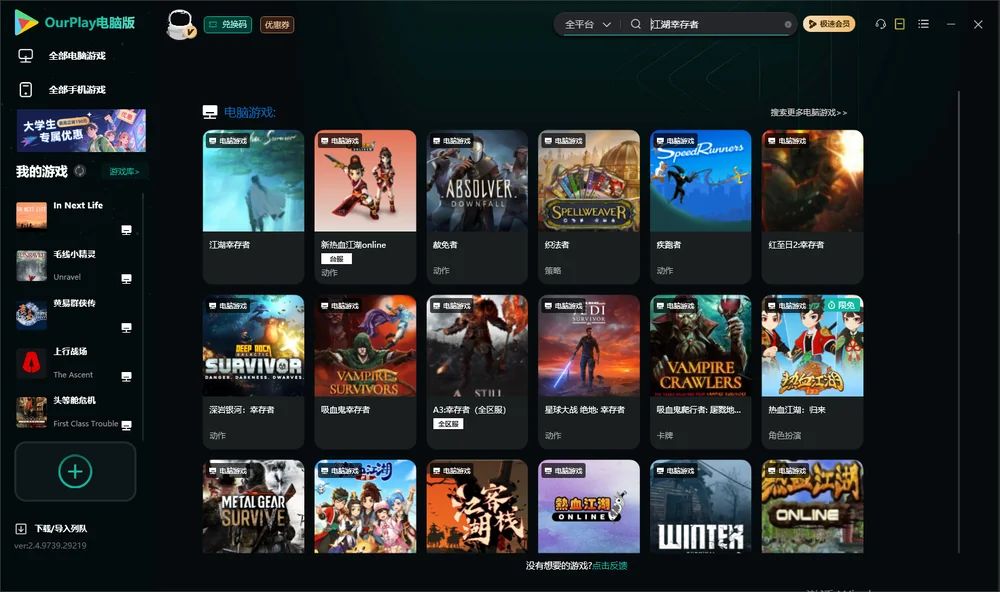Click the 新热血江湖online title text

[x=353, y=245]
